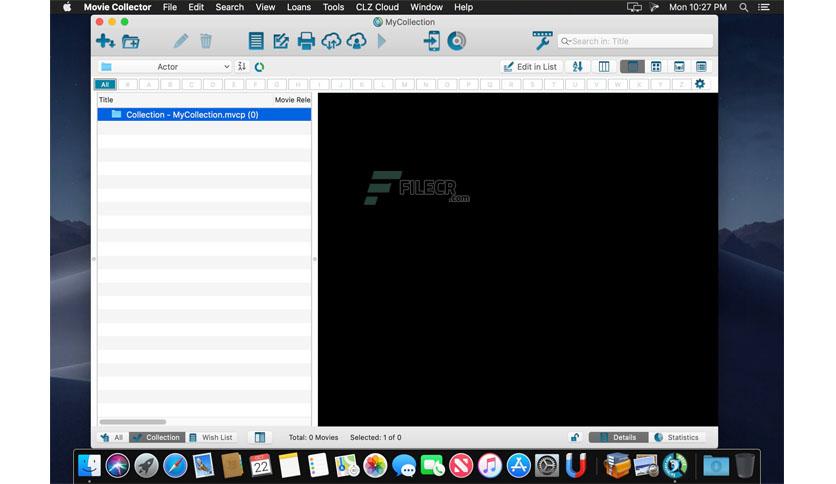Switch to the Details panel
The image size is (836, 484).
618,437
